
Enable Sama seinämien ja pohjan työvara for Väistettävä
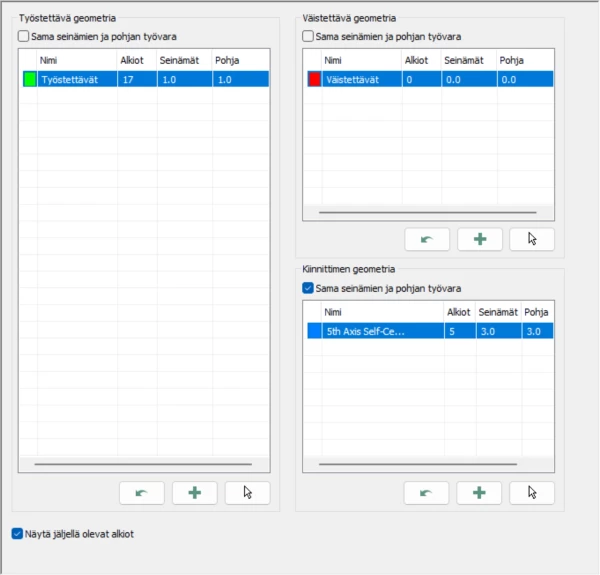[x=308, y=37]
